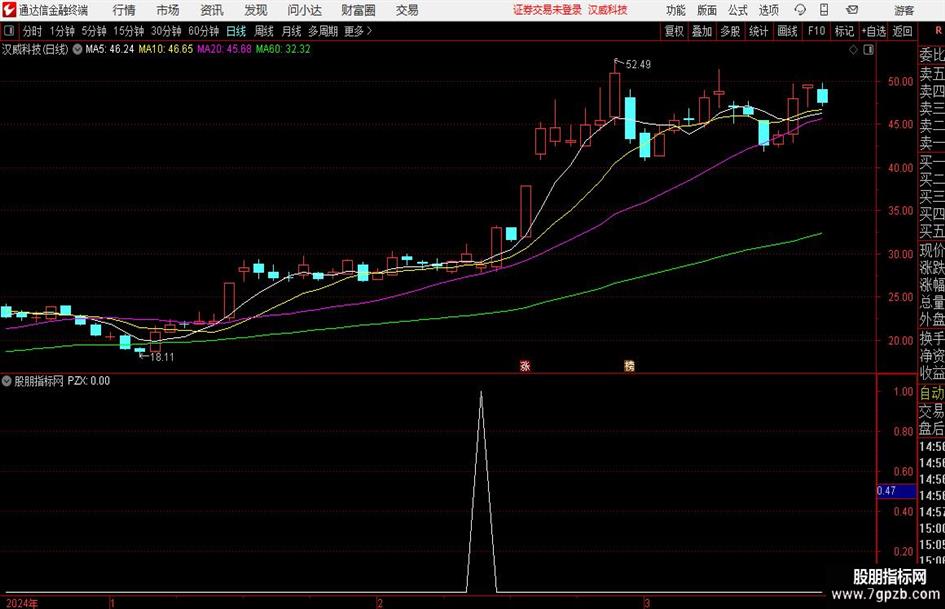Click the 标记 mark button
945x609 pixels.
click(844, 31)
